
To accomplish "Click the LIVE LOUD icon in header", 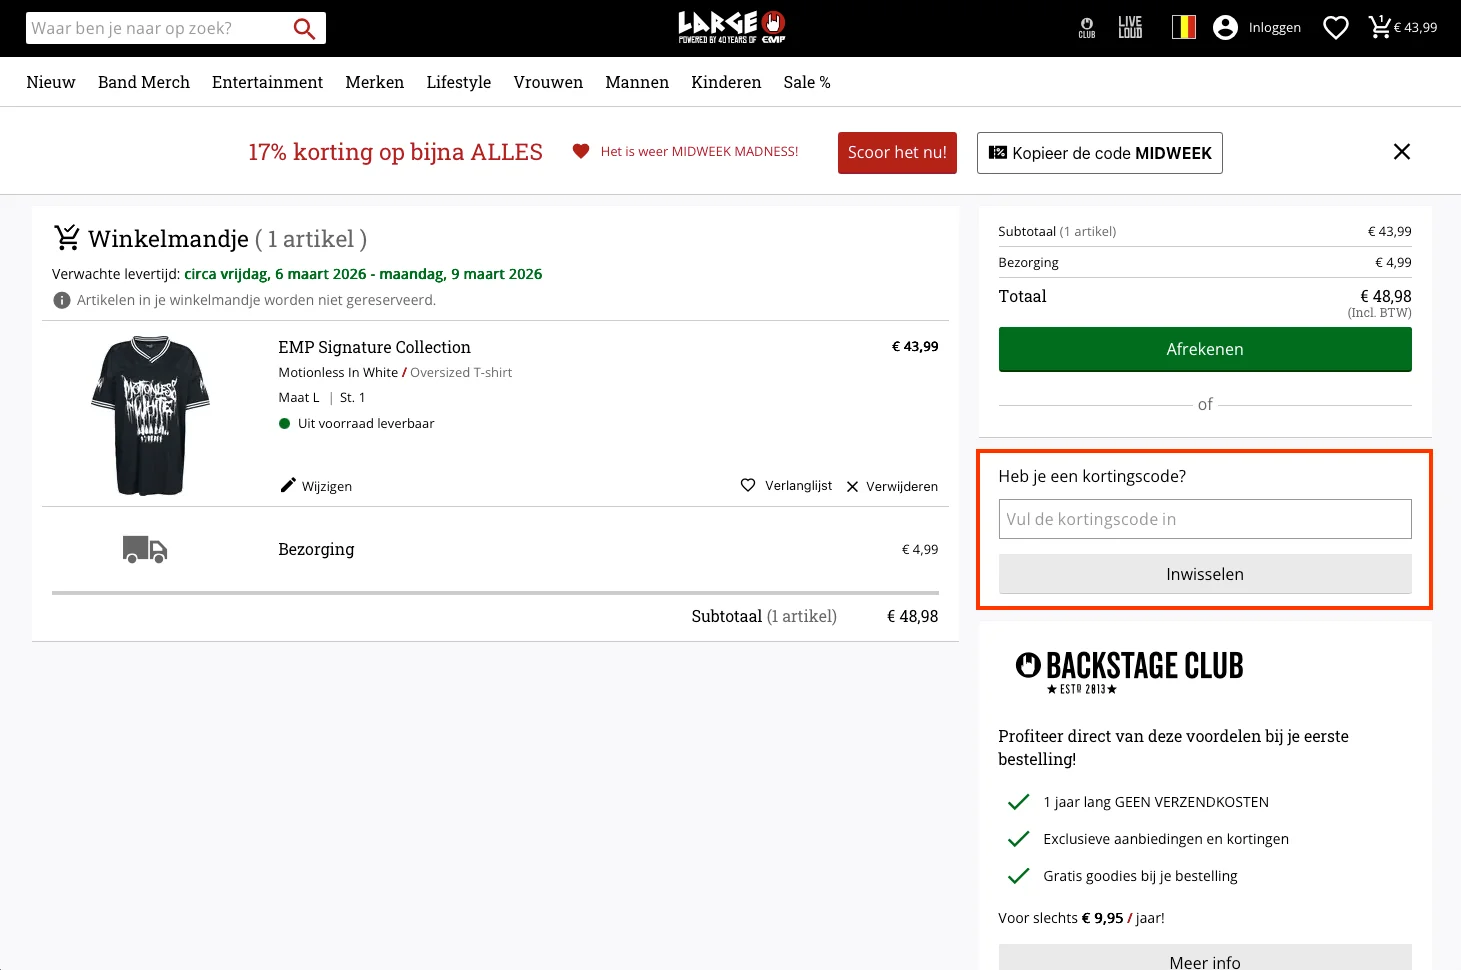I will (1129, 27).
